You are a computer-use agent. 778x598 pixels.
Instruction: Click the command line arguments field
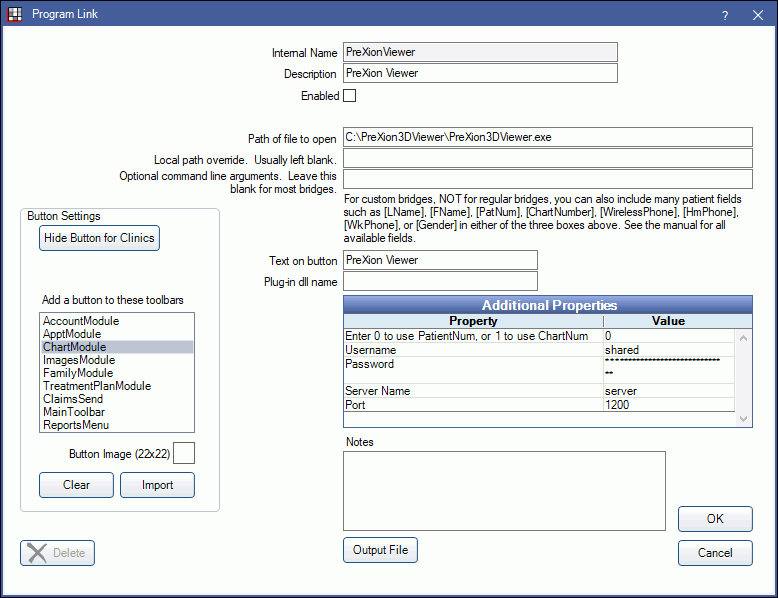(x=547, y=179)
